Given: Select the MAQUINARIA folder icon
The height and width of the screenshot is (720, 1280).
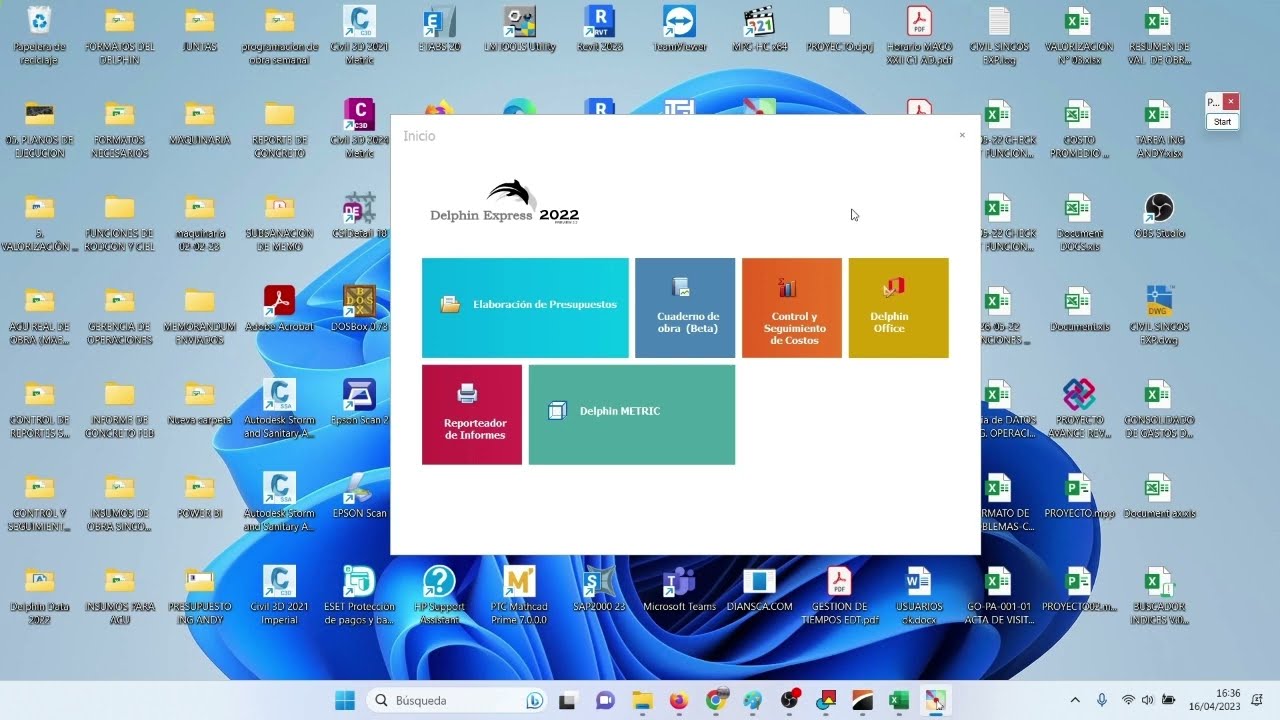Looking at the screenshot, I should 200,122.
